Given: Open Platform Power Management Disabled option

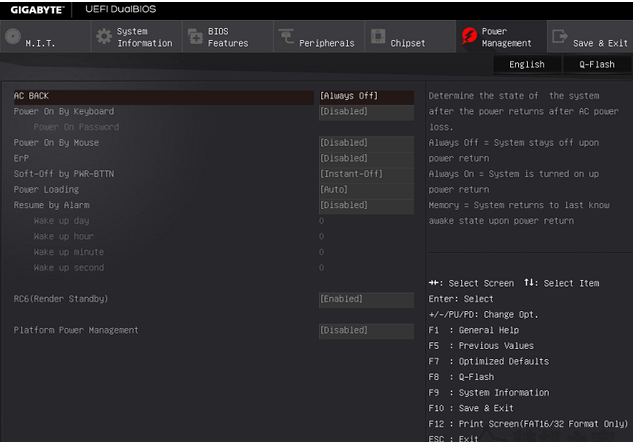Looking at the screenshot, I should click(366, 331).
